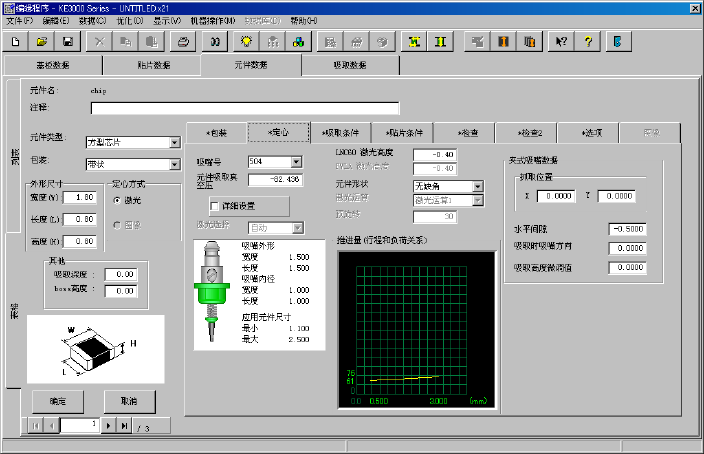
Task: Open the 优化(O) menu
Action: [x=126, y=20]
